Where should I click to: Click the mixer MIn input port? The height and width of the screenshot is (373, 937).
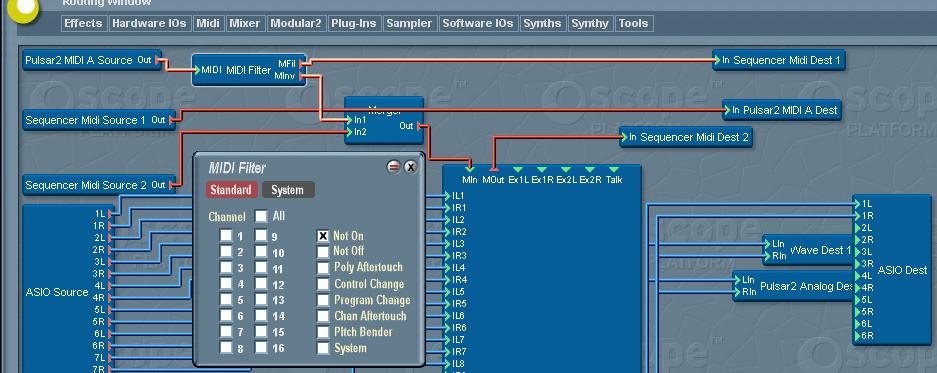pyautogui.click(x=469, y=169)
